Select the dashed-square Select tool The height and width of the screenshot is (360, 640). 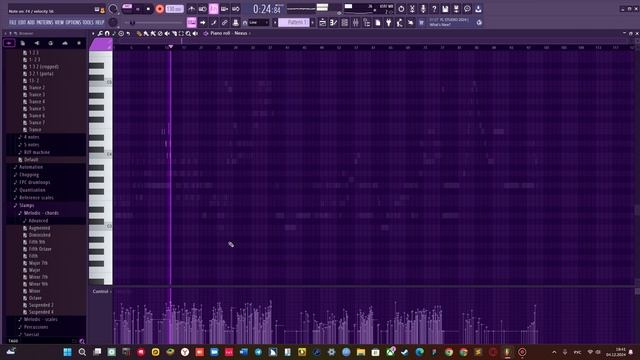click(181, 33)
